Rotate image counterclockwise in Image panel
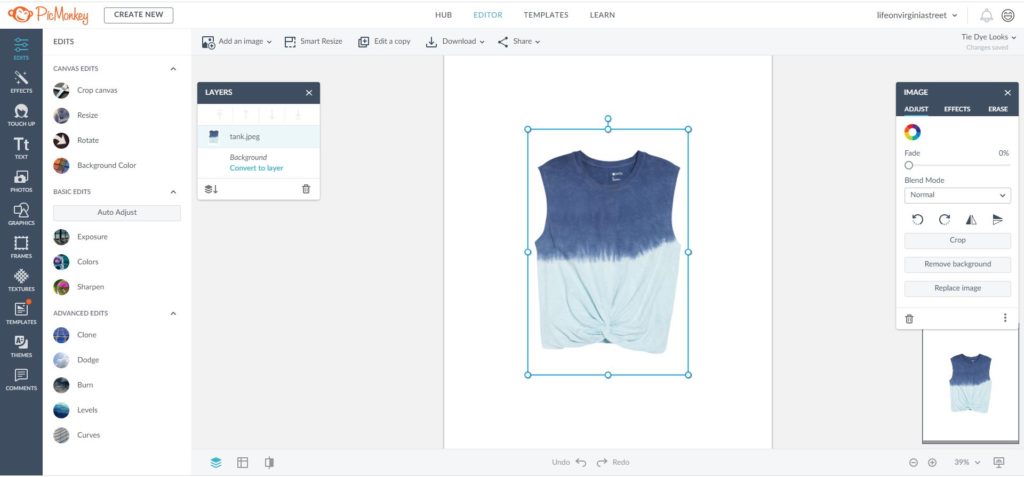The image size is (1024, 477). pos(917,219)
